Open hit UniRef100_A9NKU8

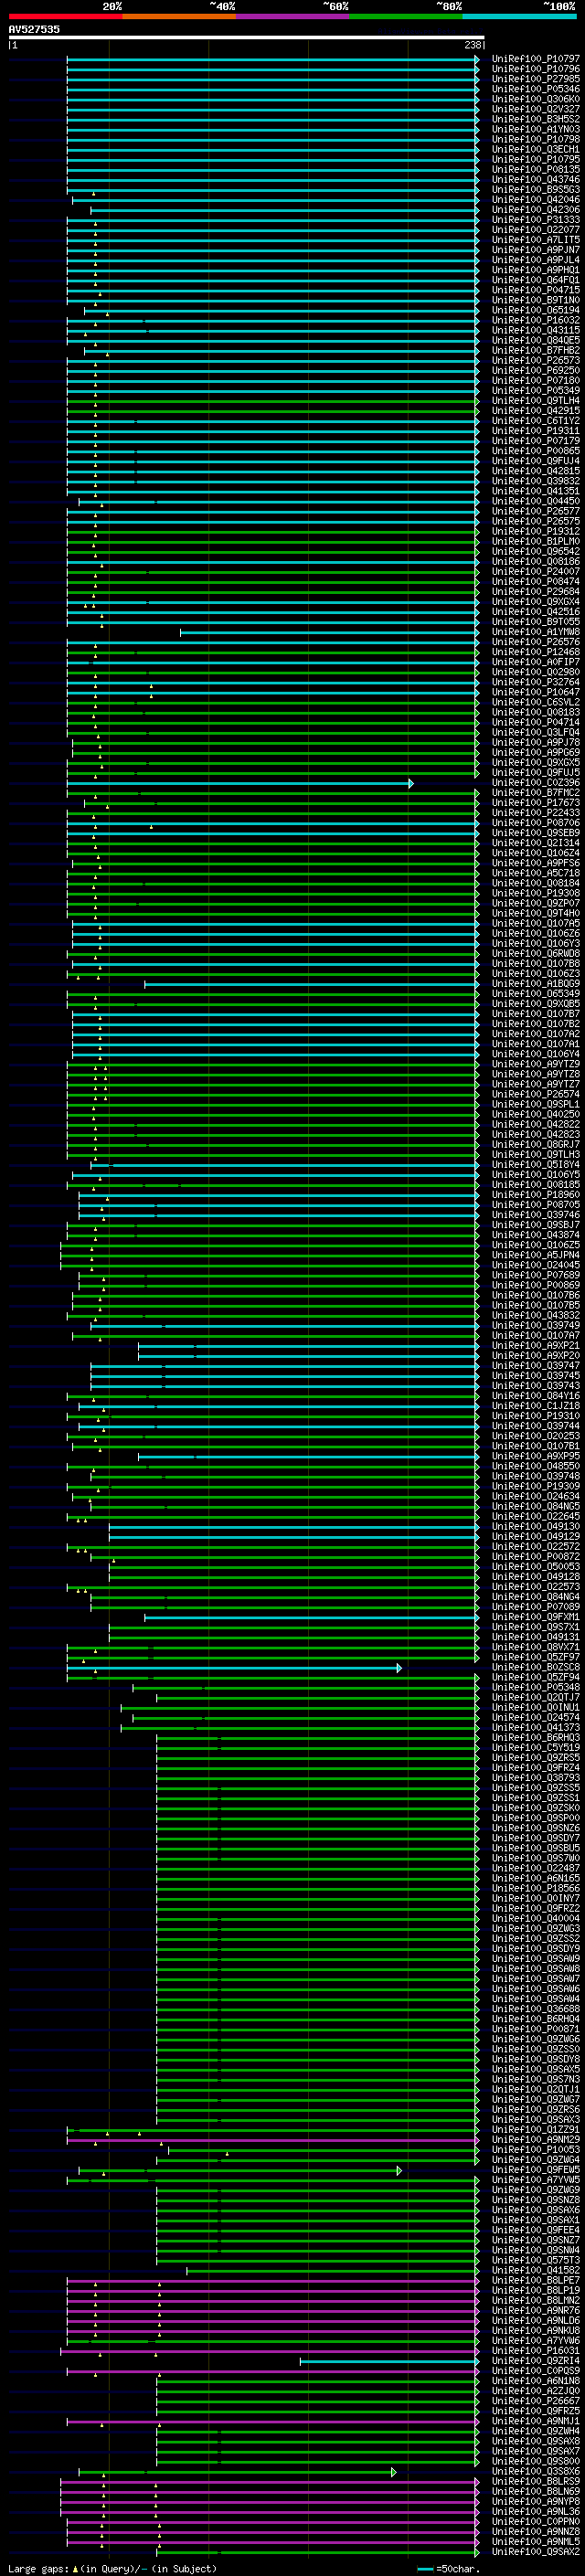pyautogui.click(x=536, y=2331)
